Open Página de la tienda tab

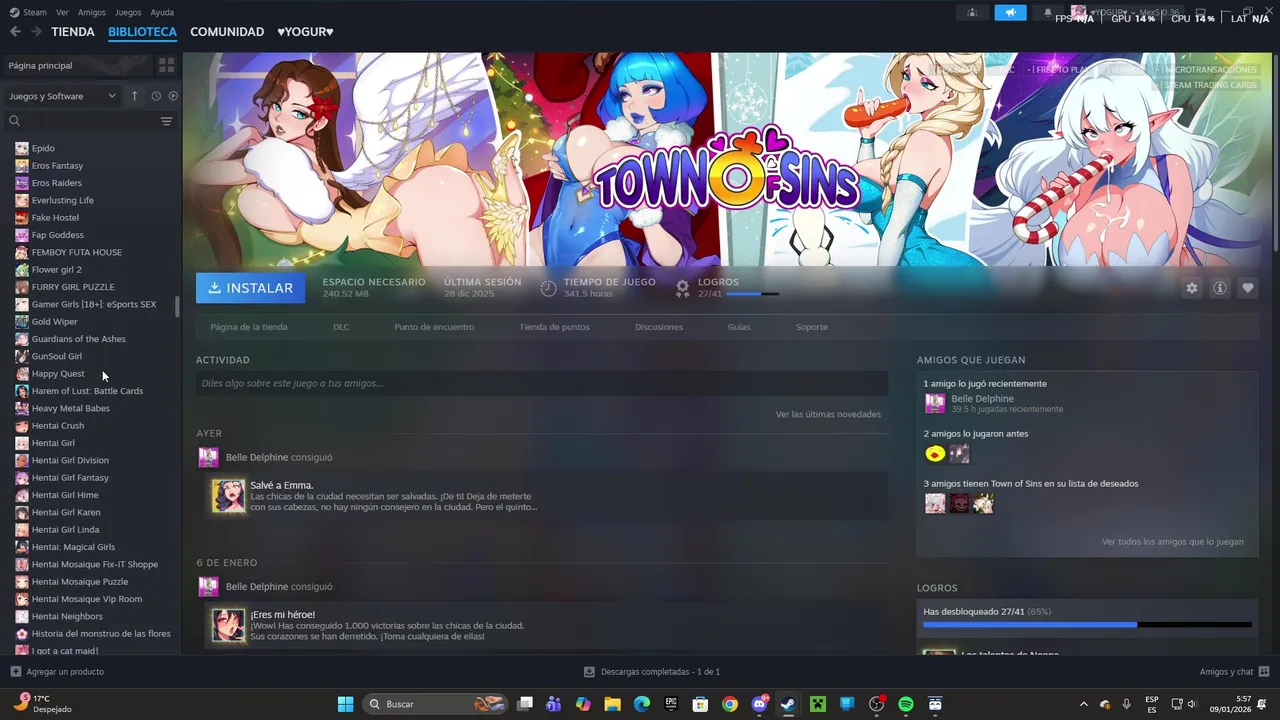(x=249, y=327)
